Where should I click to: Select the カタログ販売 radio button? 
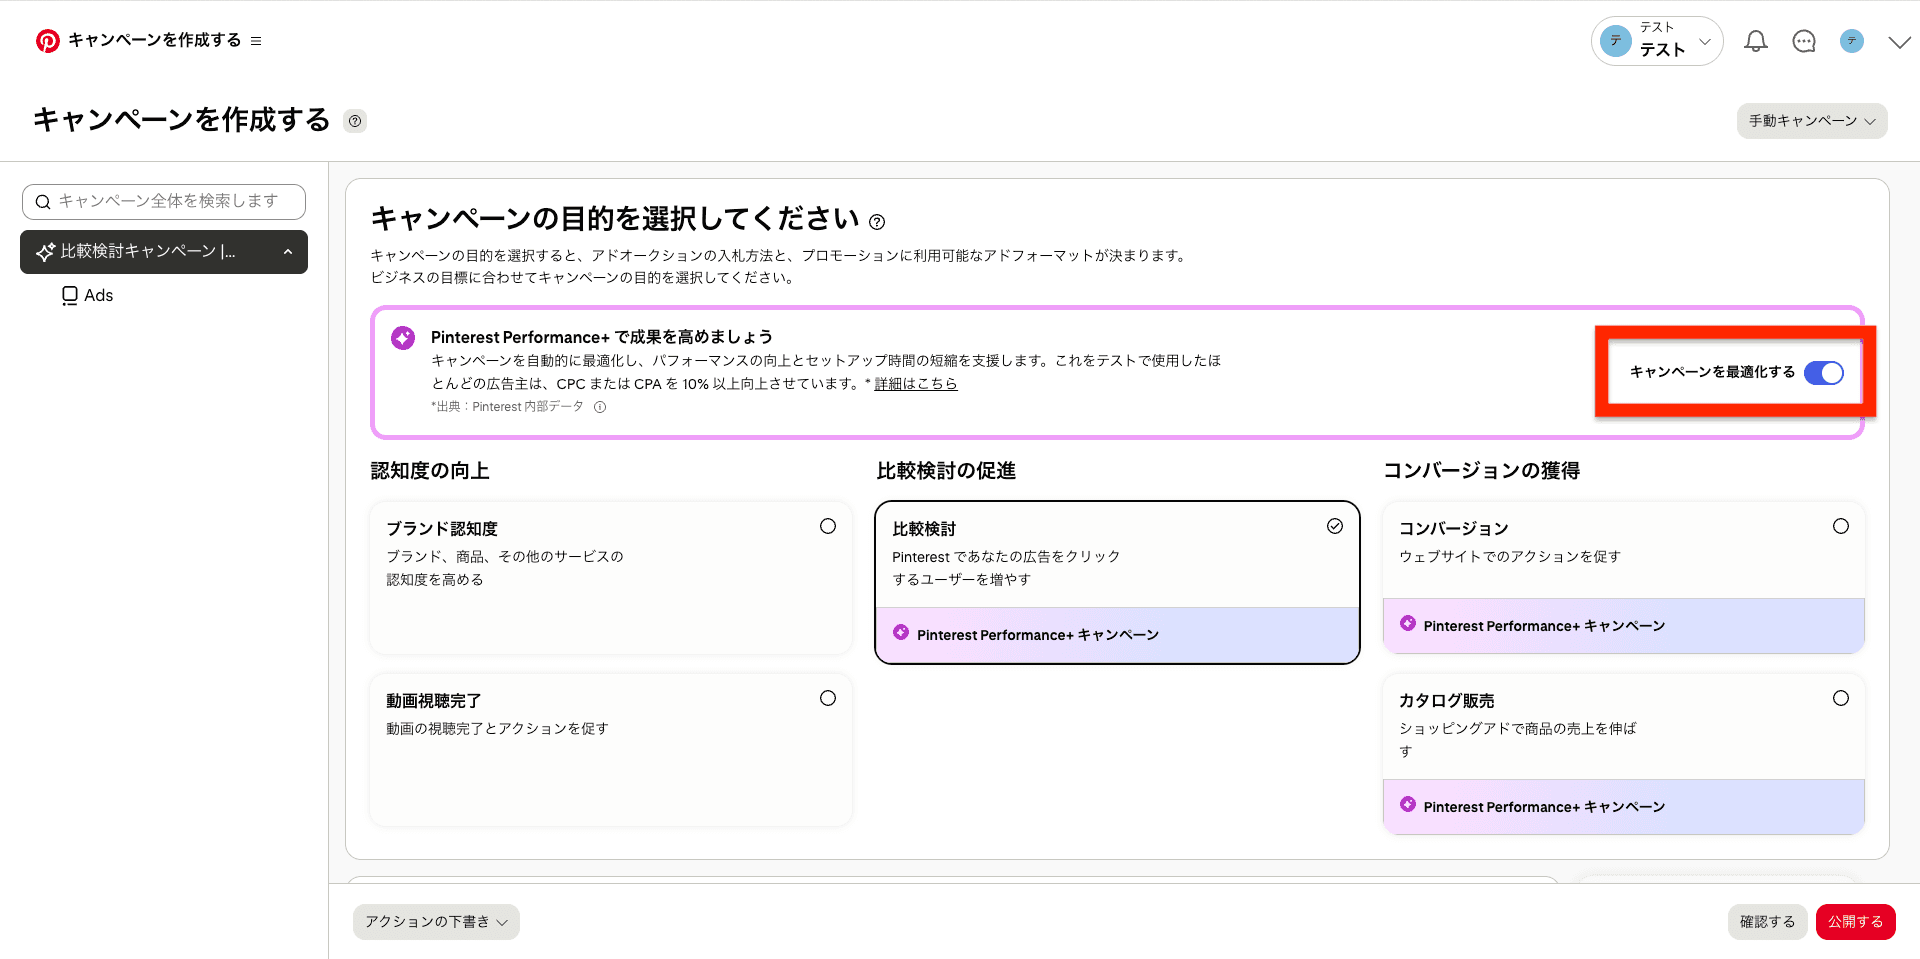(x=1841, y=698)
